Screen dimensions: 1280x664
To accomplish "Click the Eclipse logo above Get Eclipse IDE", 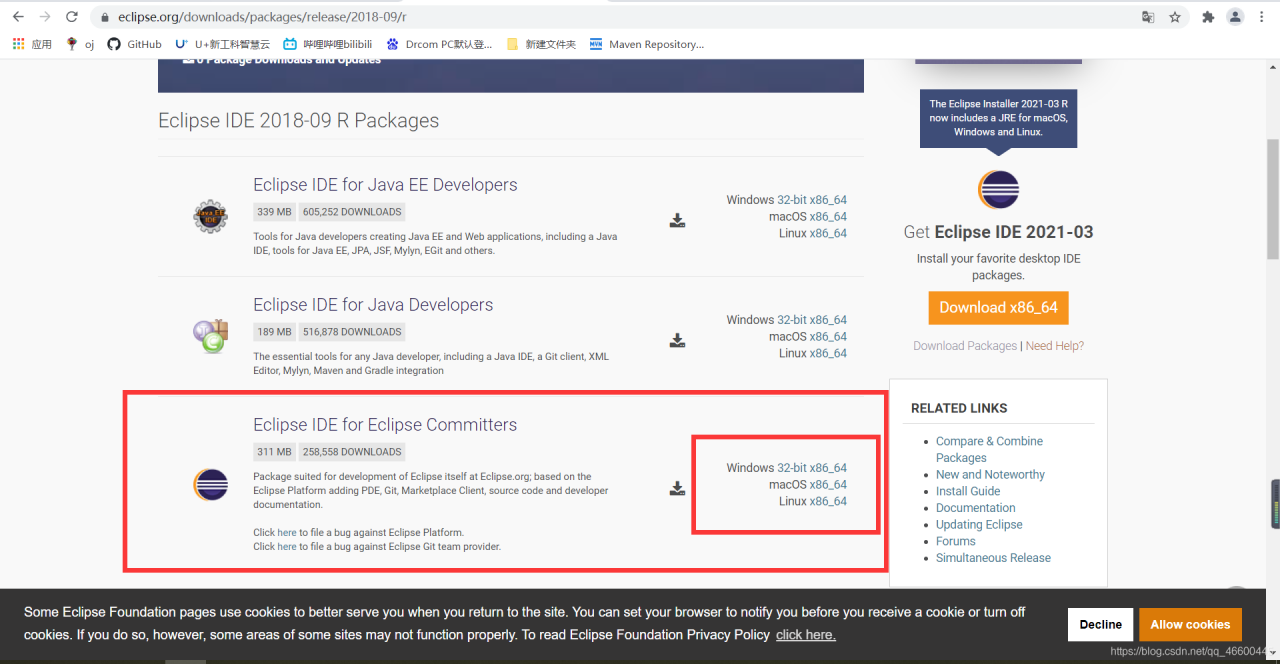I will [998, 189].
